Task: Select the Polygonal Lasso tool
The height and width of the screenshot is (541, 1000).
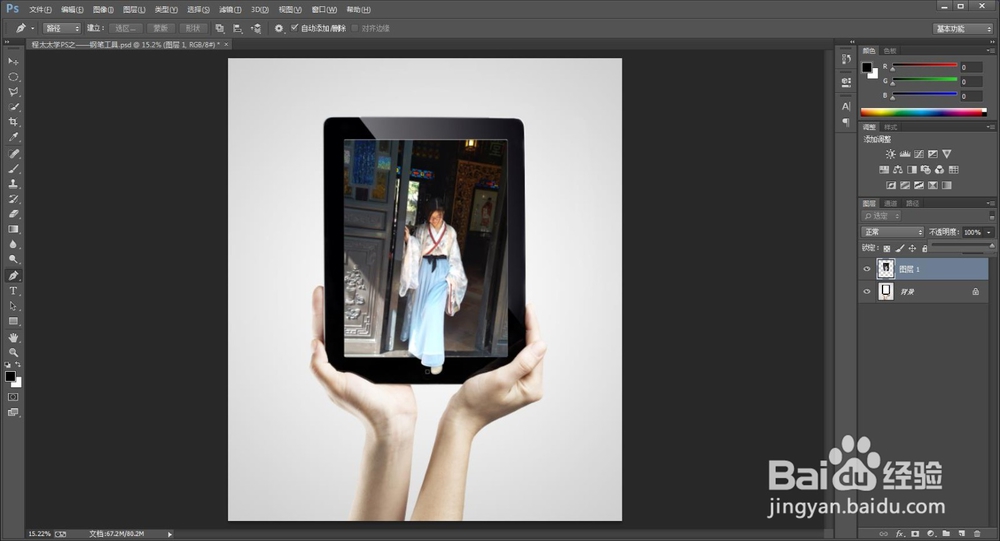Action: click(x=13, y=92)
